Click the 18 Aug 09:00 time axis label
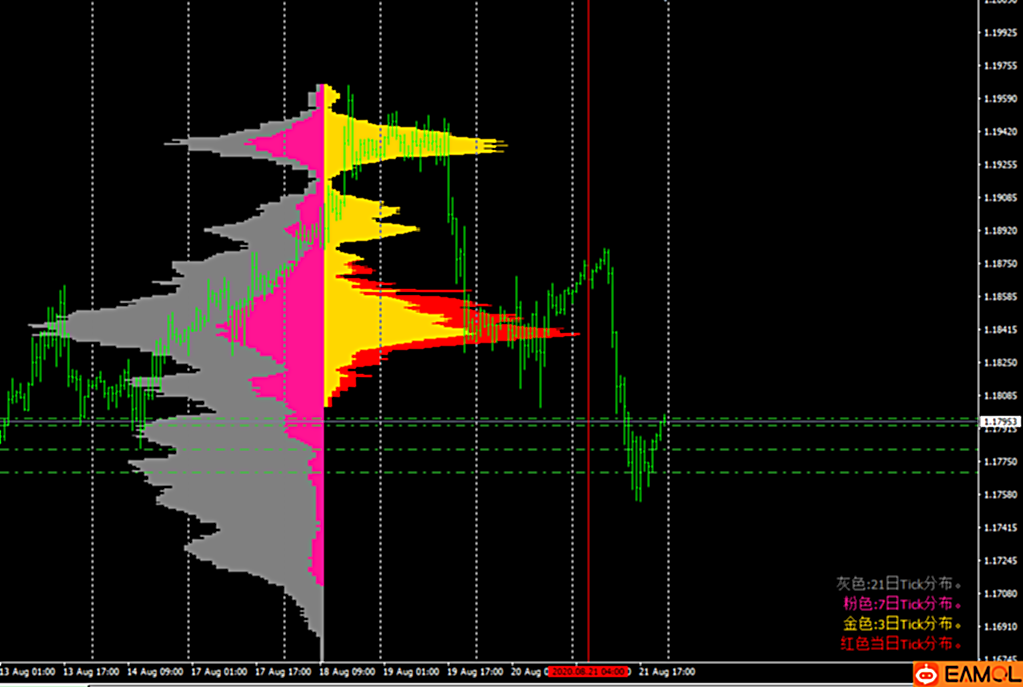This screenshot has width=1023, height=687. click(347, 671)
